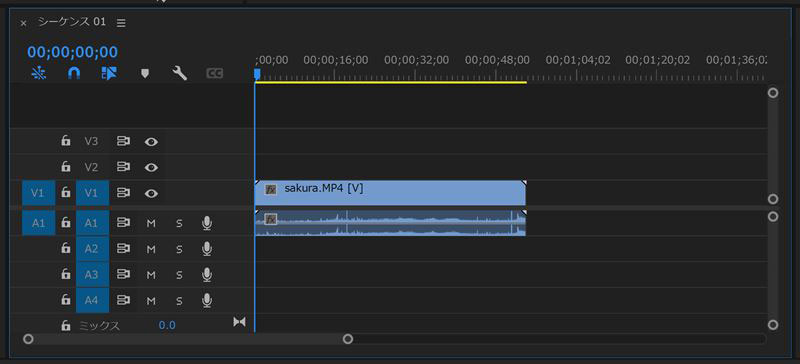Hide the V1 track output eye

(151, 193)
